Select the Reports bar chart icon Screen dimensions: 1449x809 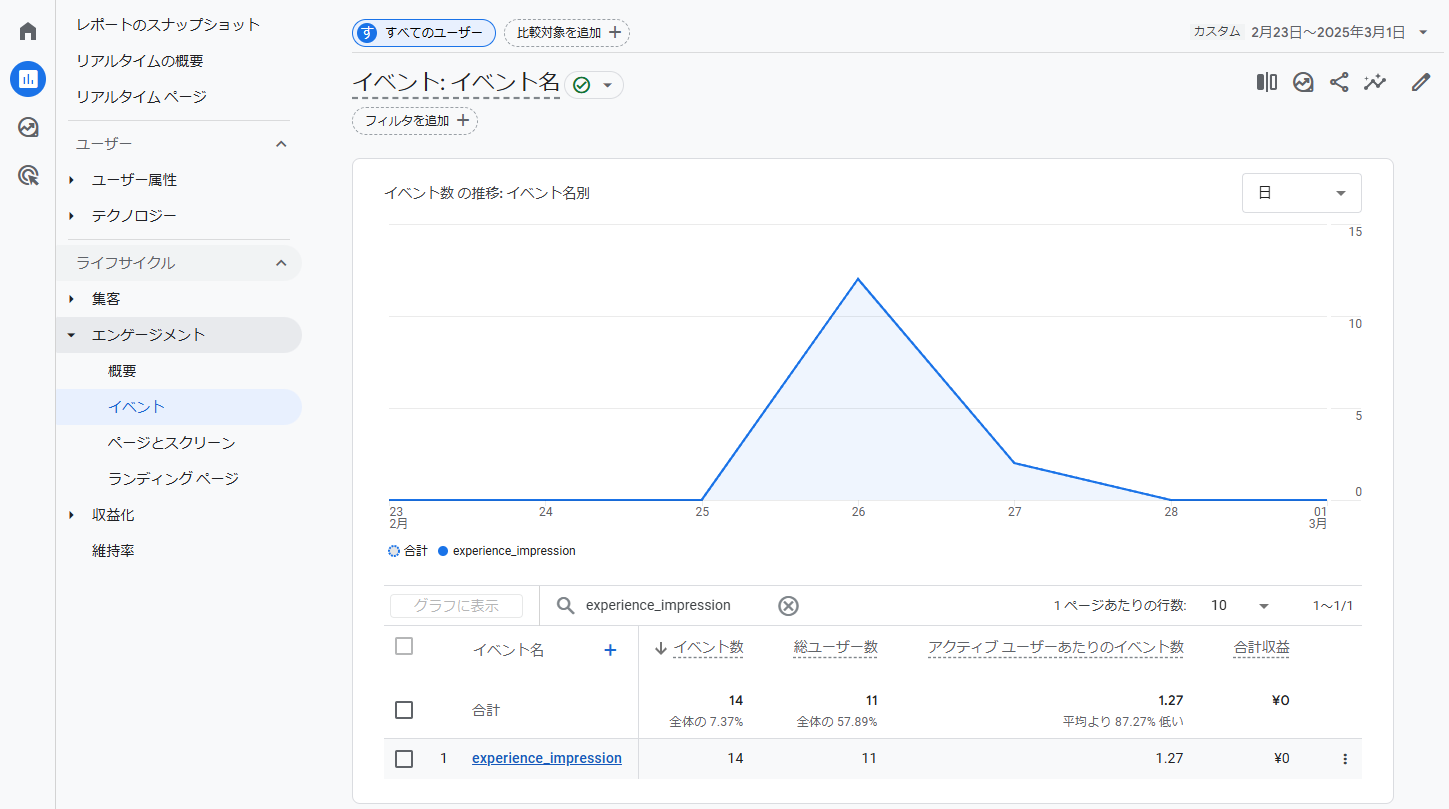click(x=28, y=79)
